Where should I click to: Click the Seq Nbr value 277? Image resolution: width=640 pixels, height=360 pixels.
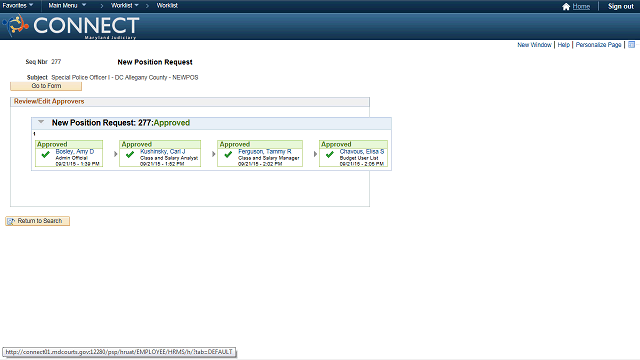56,62
